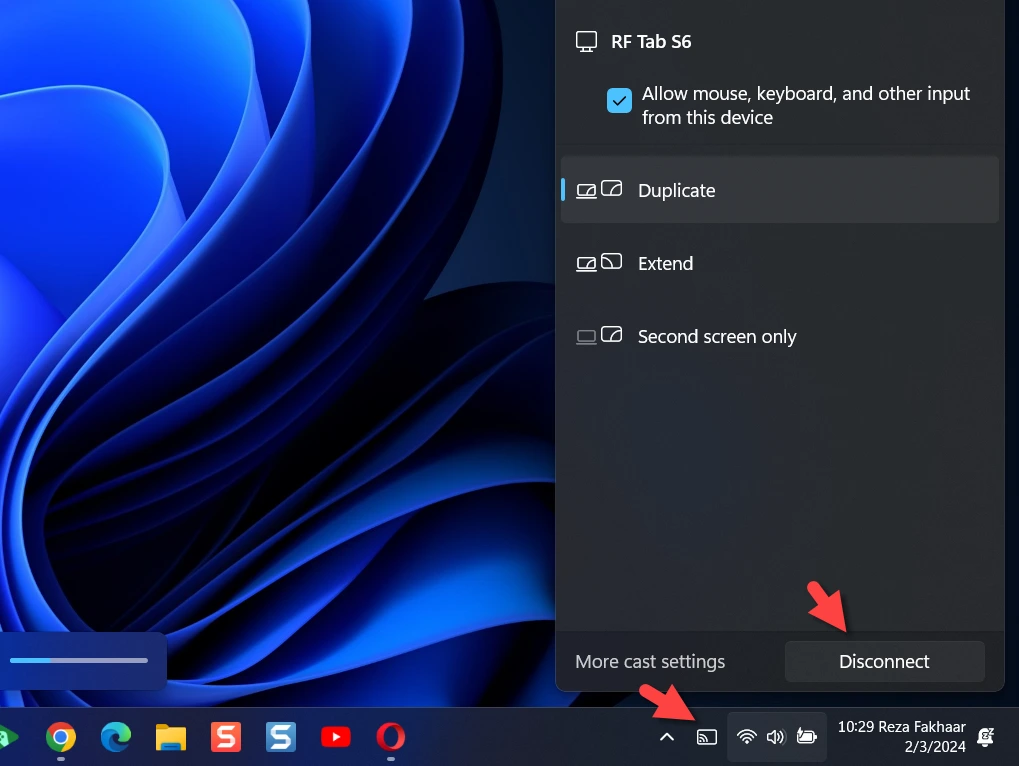The height and width of the screenshot is (766, 1019).
Task: Launch YouTube app from taskbar
Action: pyautogui.click(x=336, y=737)
